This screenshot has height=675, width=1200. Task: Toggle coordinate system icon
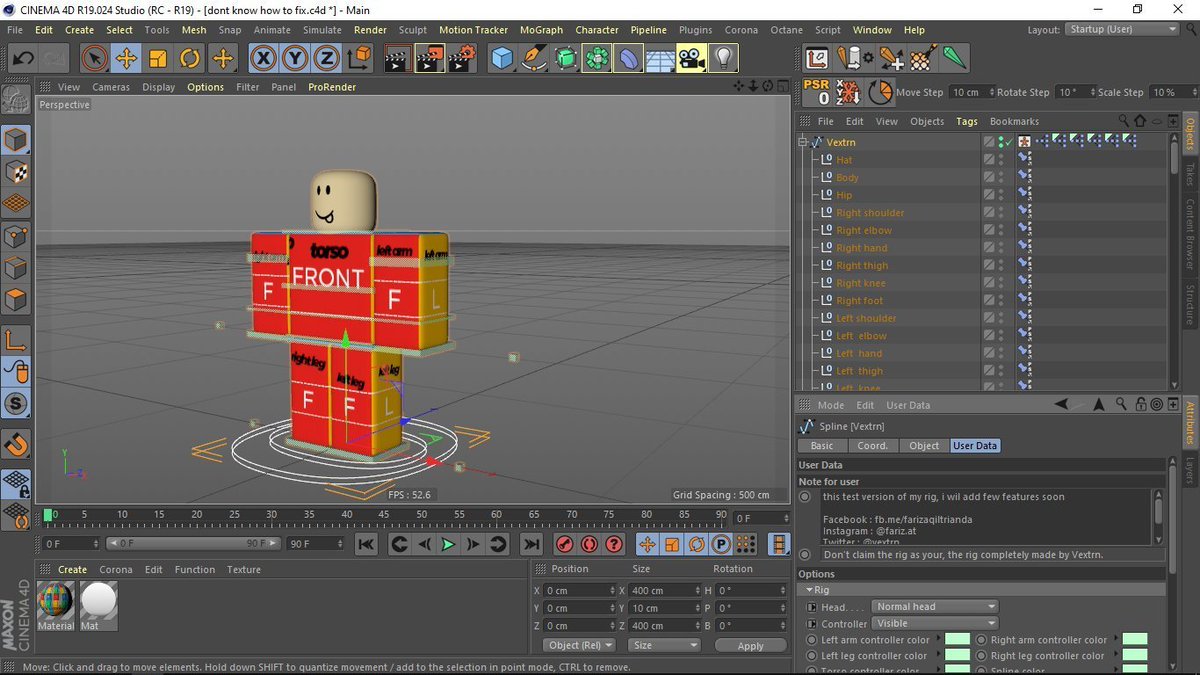[x=357, y=58]
